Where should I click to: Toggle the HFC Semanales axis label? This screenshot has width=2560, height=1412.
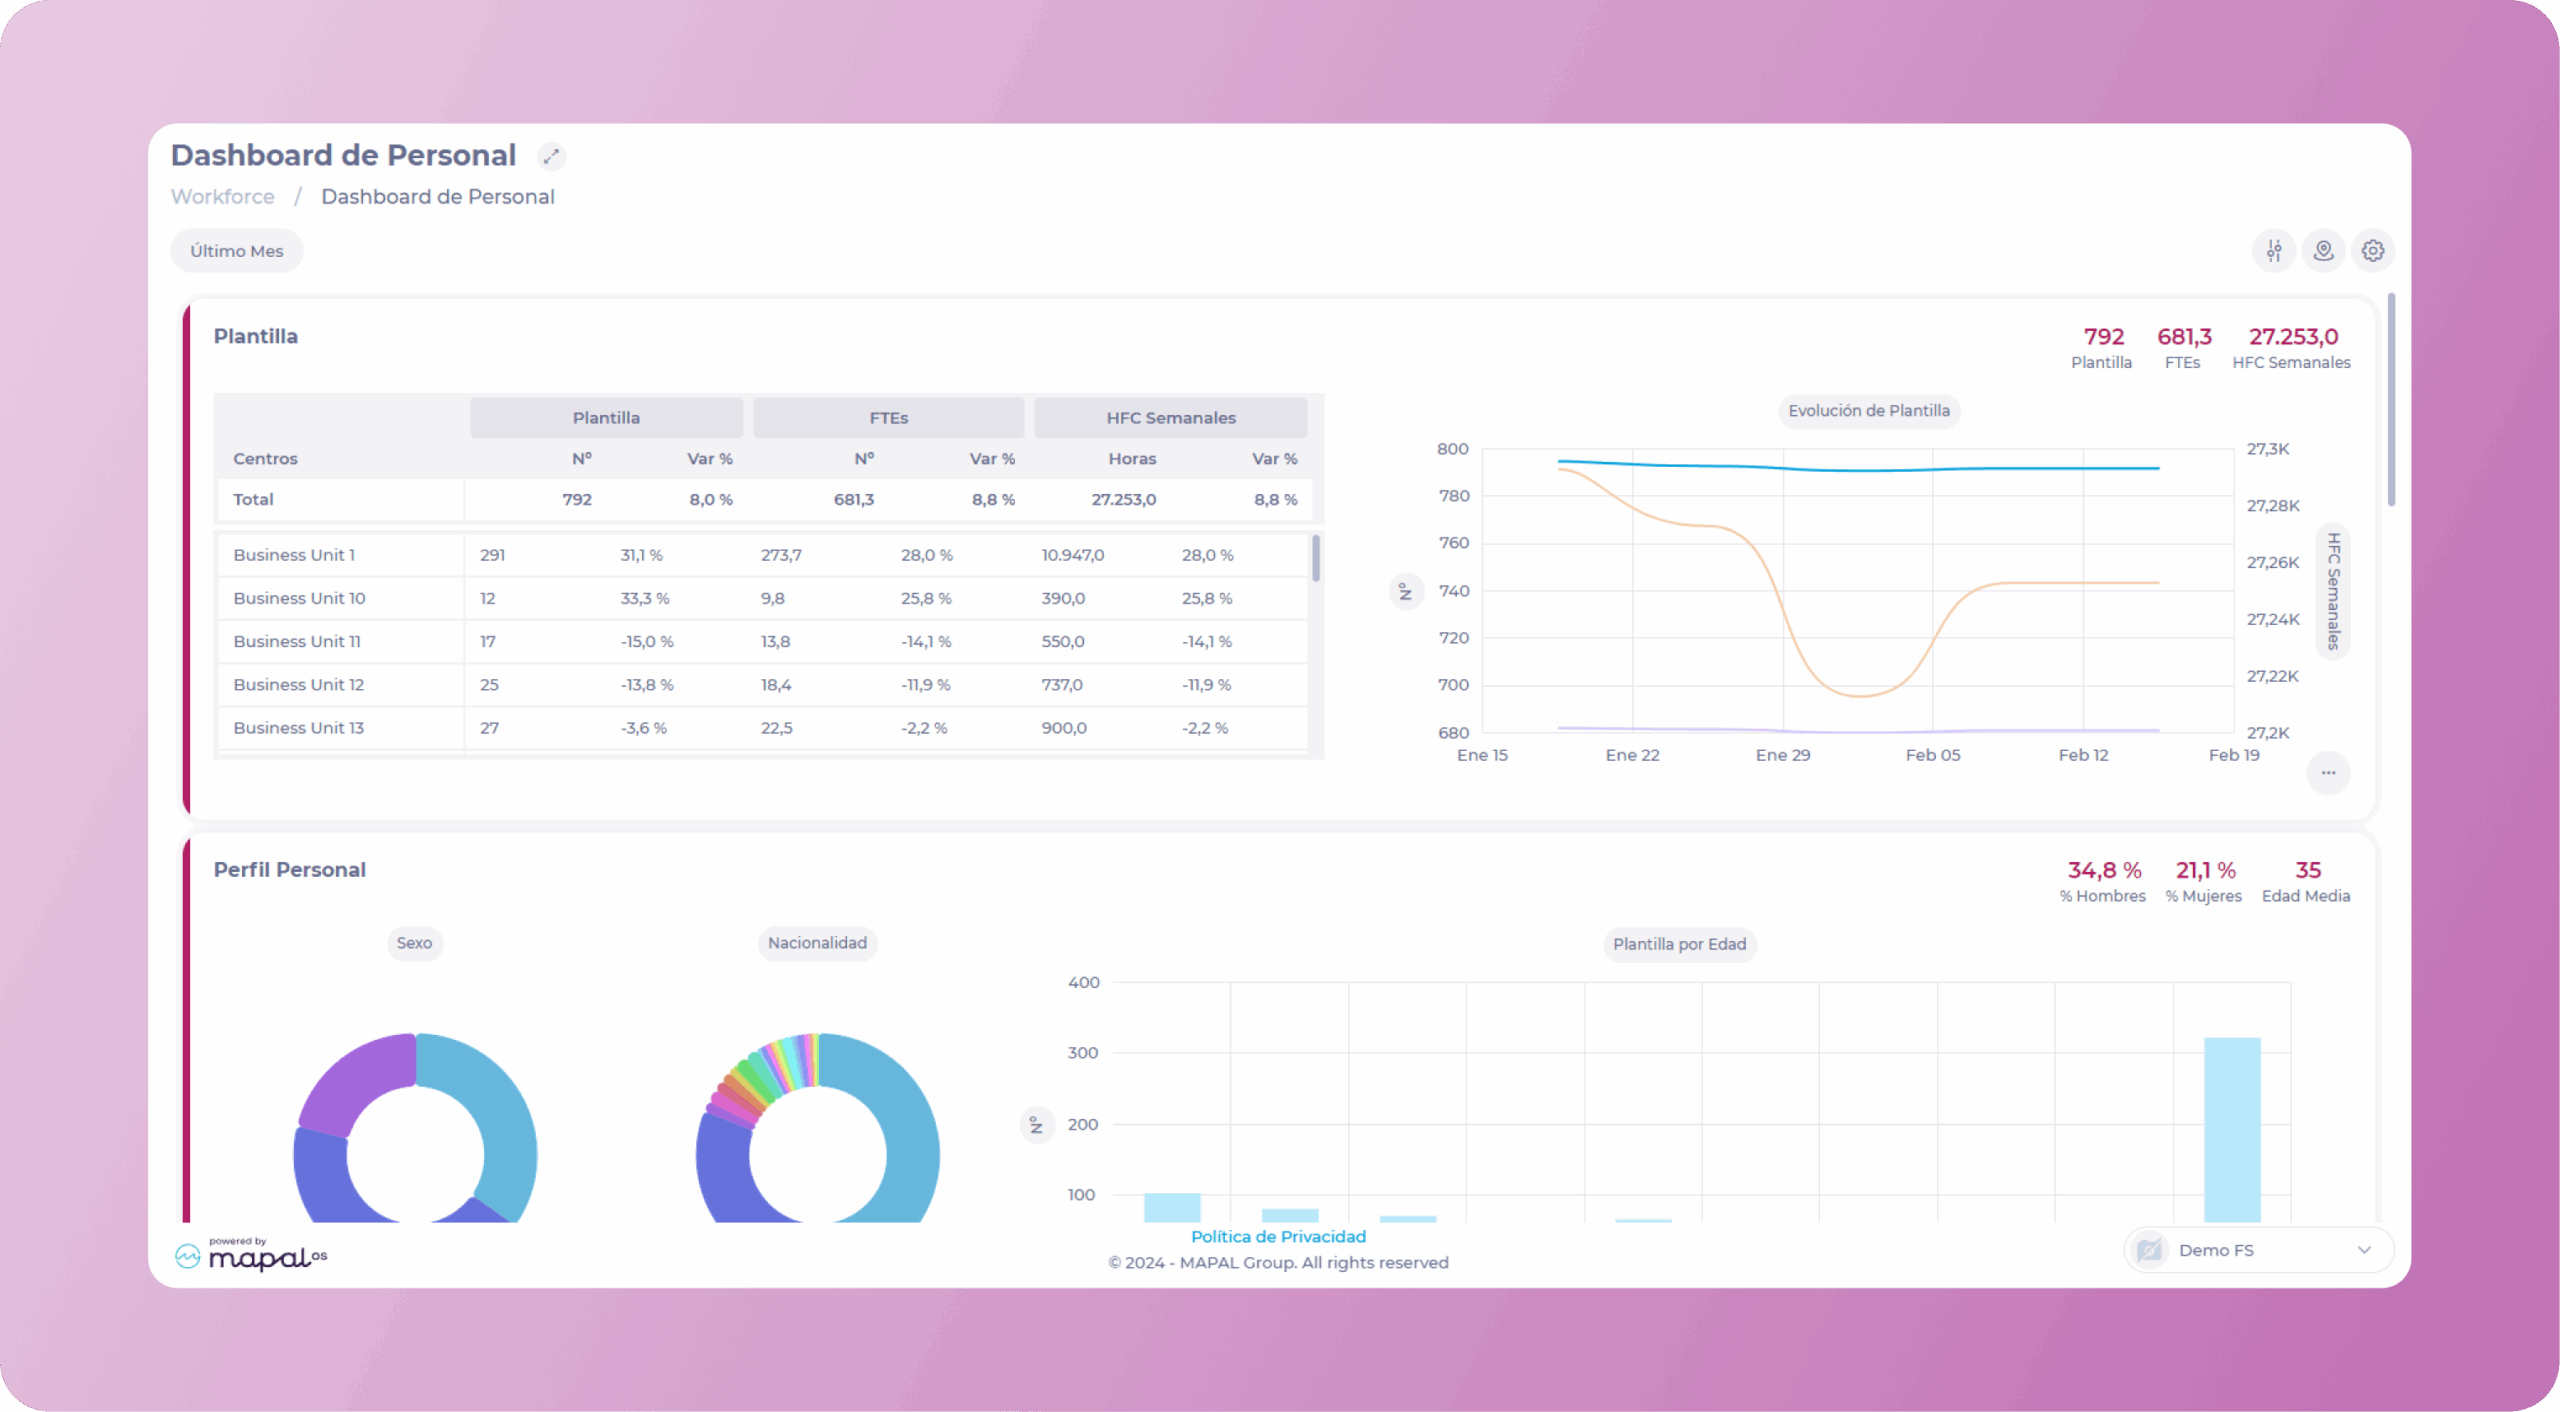click(2333, 592)
